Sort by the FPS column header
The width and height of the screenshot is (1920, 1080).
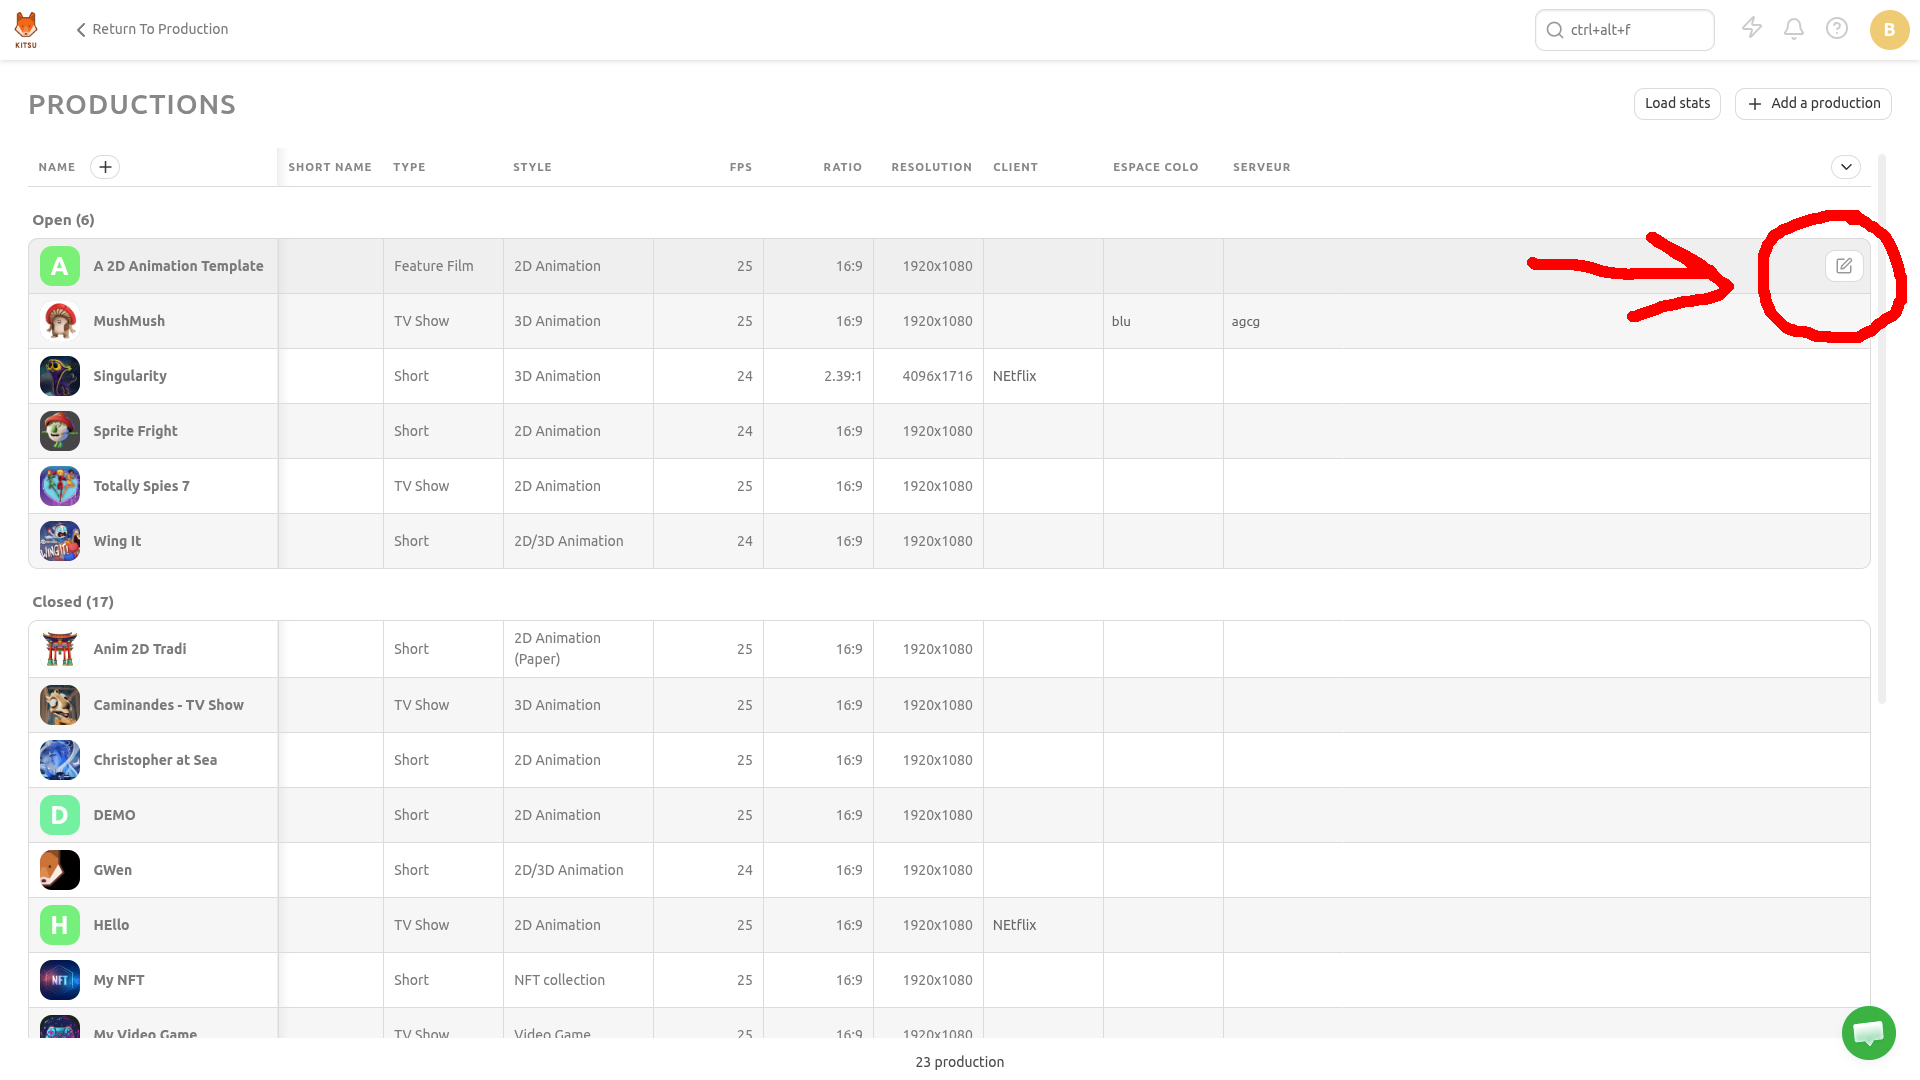click(740, 167)
